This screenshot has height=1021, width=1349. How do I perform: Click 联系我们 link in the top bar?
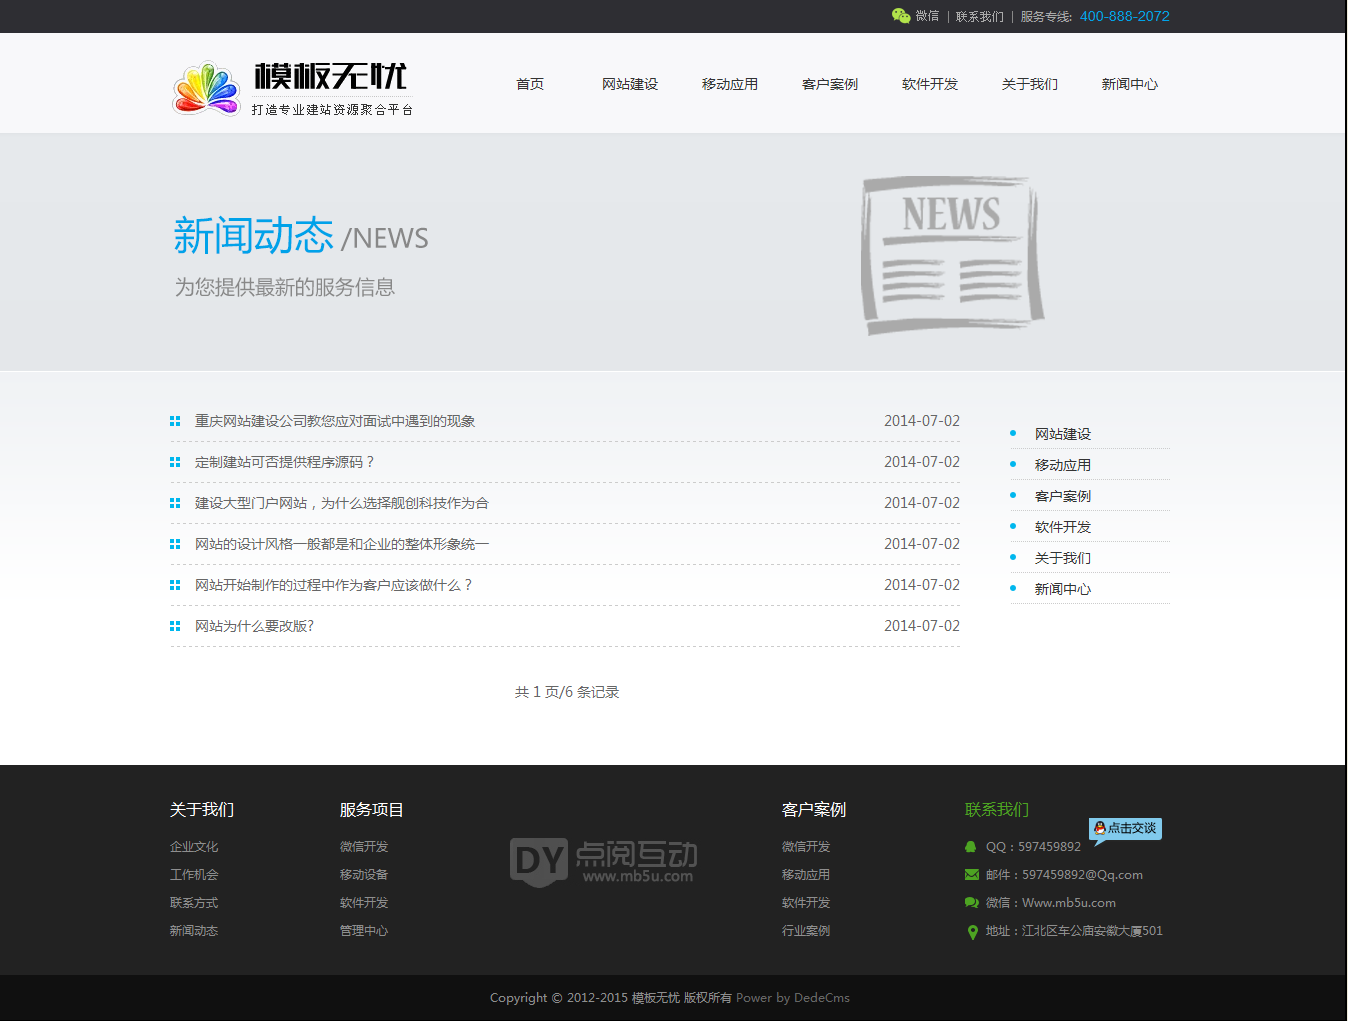(979, 17)
